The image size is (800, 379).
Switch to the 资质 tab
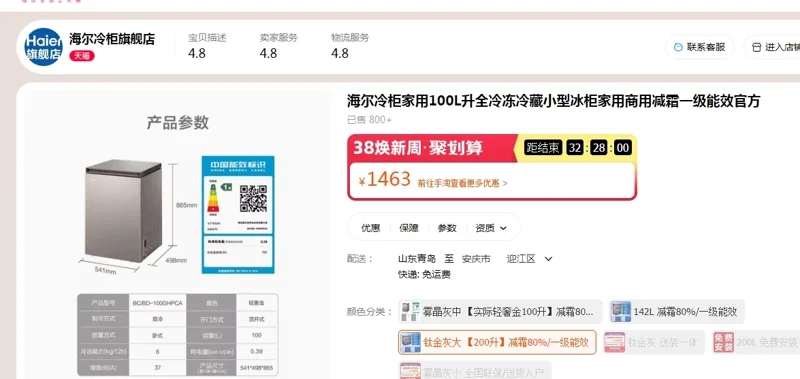pyautogui.click(x=485, y=228)
